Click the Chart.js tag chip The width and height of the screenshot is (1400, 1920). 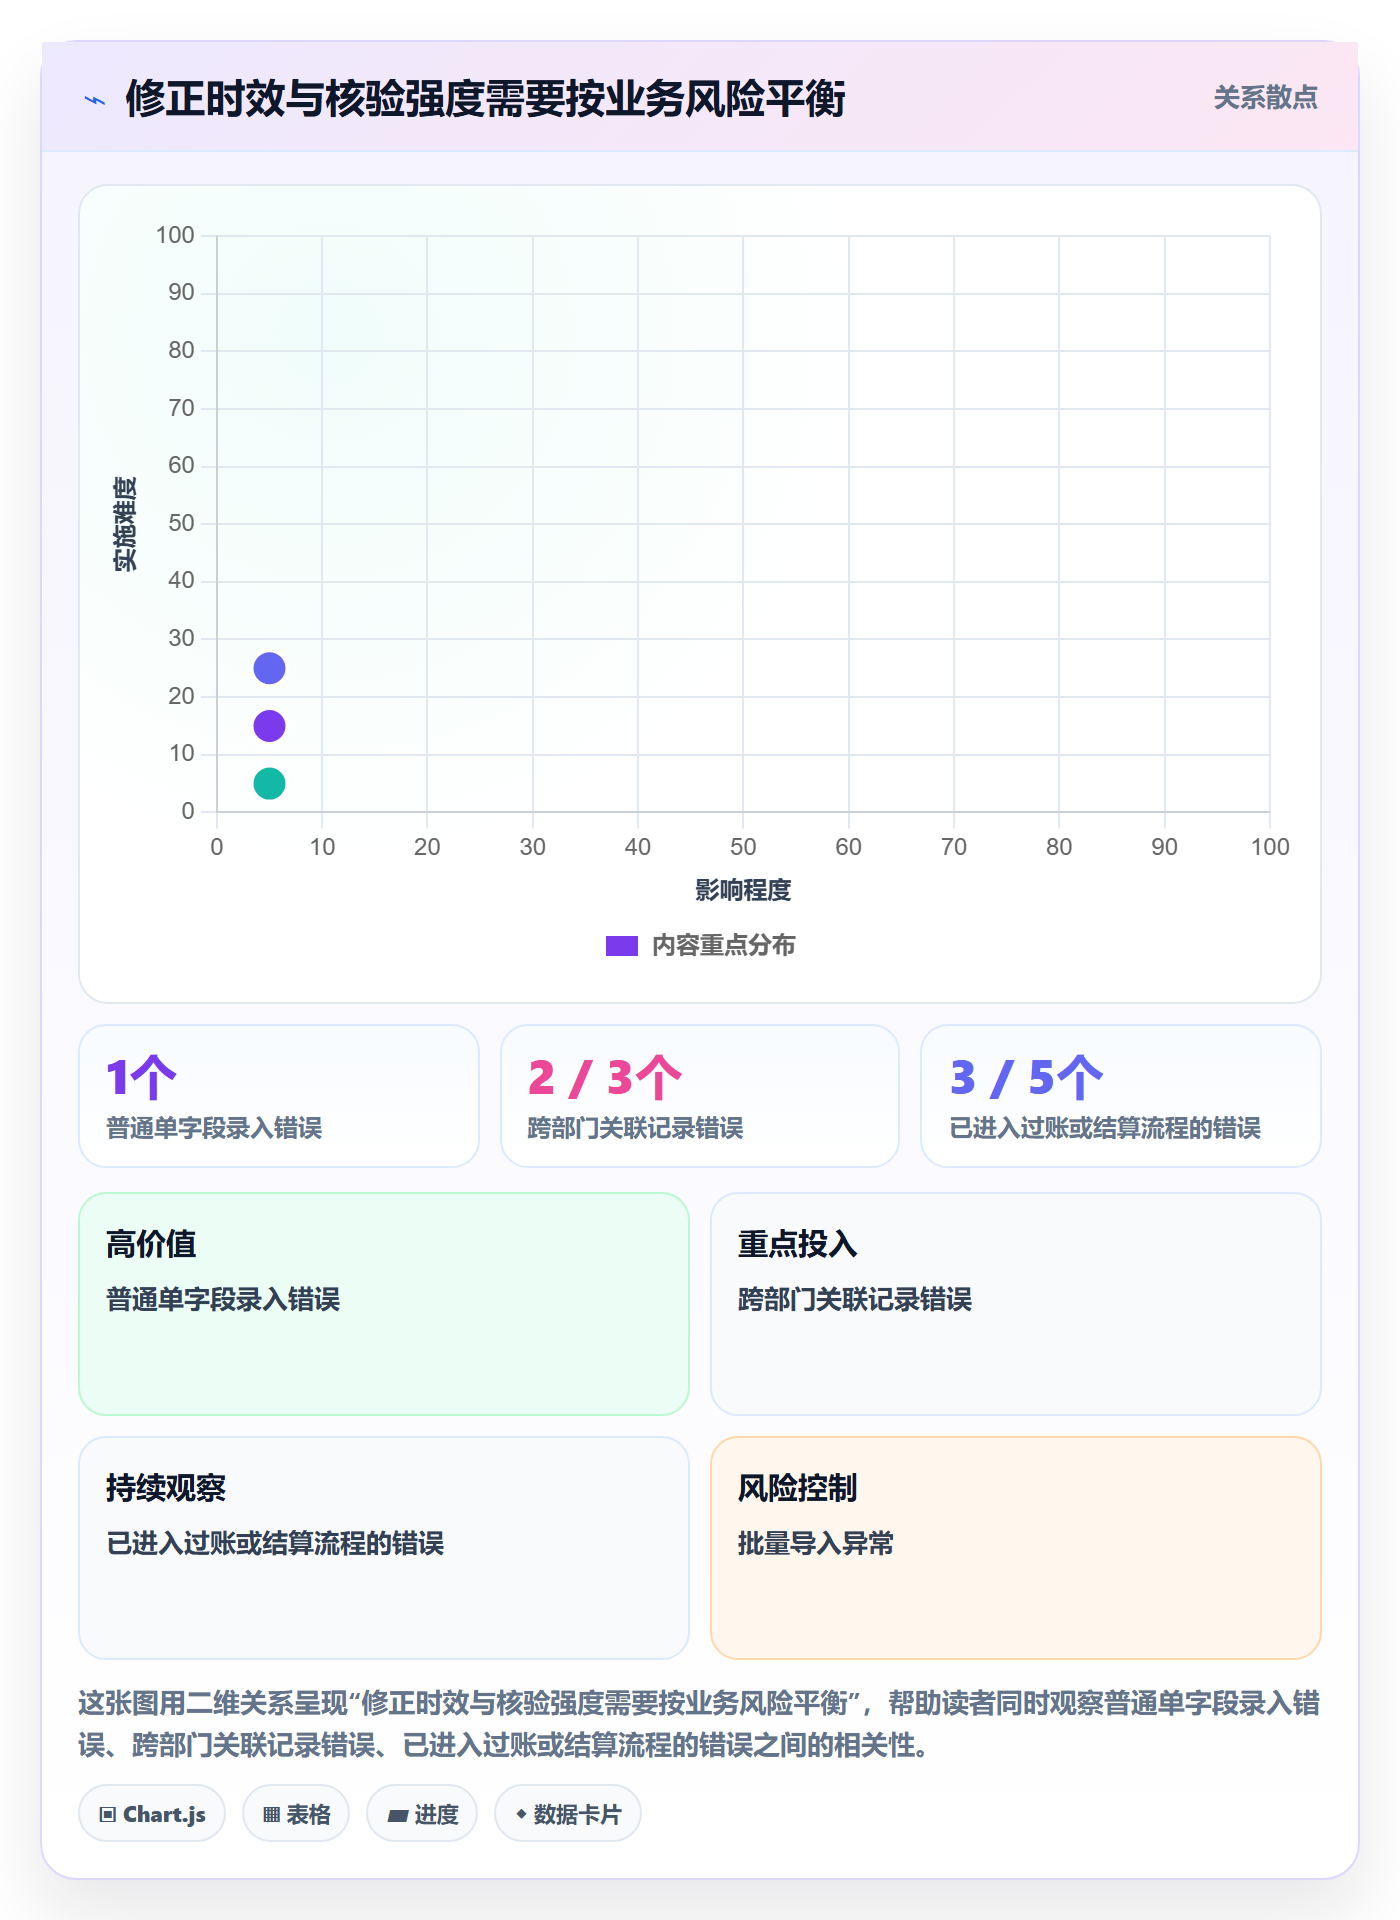(152, 1814)
